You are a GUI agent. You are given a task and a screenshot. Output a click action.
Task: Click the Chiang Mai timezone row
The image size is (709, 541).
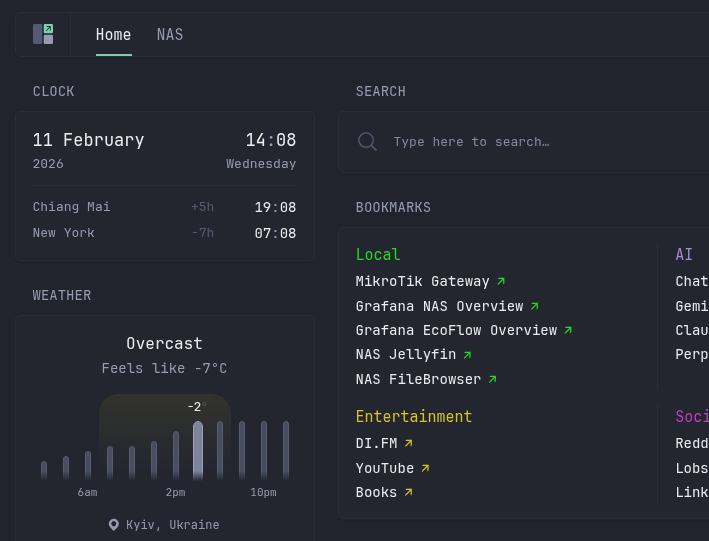164,207
